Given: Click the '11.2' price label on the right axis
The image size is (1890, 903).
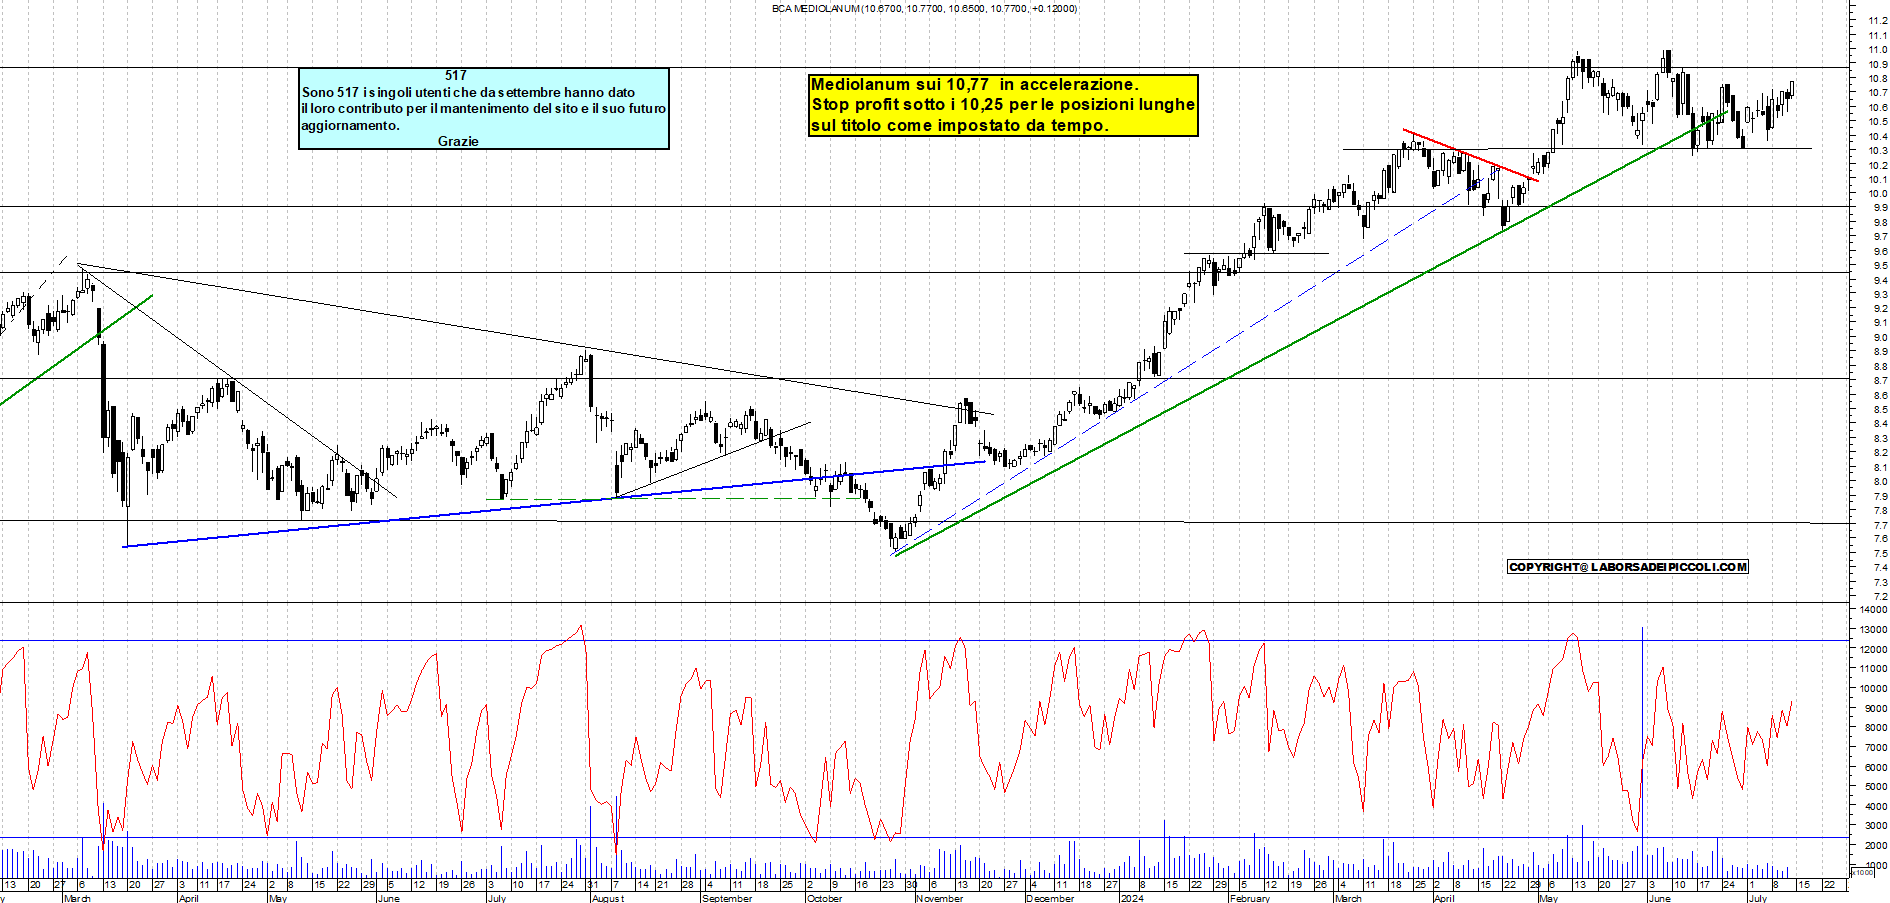Looking at the screenshot, I should [1878, 20].
